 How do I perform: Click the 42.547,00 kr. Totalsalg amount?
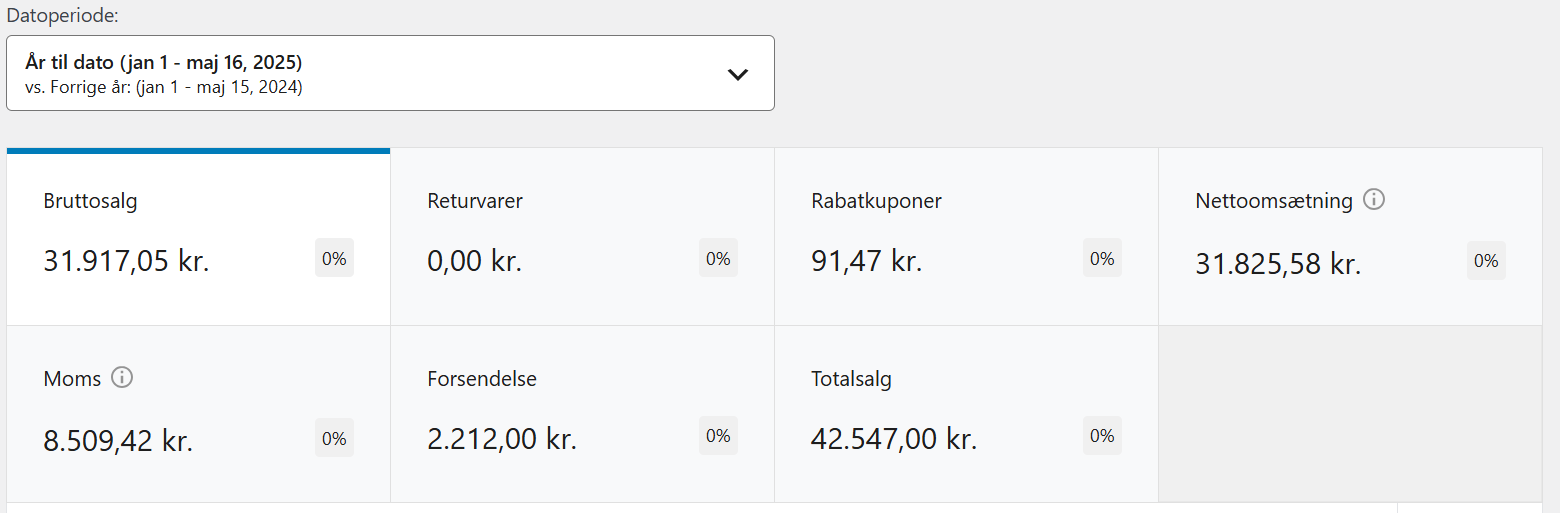[x=894, y=439]
